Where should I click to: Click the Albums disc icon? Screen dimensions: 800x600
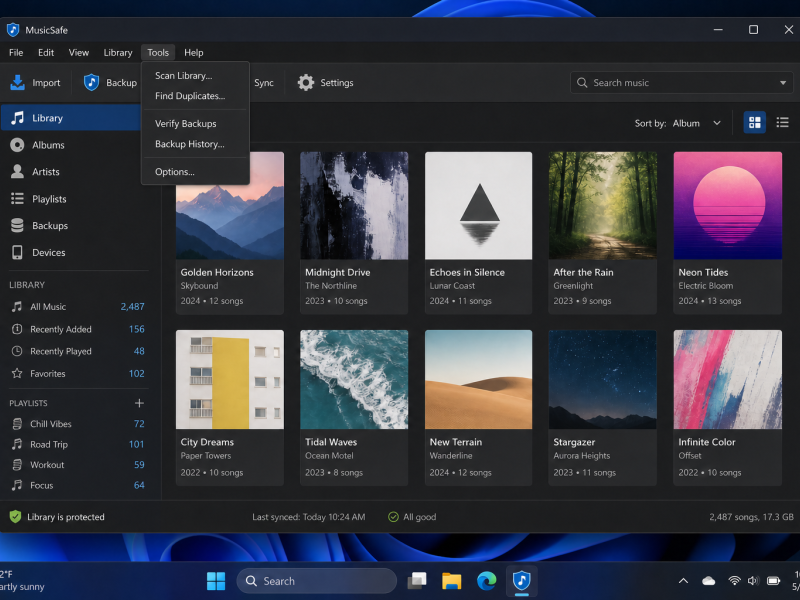pos(17,145)
